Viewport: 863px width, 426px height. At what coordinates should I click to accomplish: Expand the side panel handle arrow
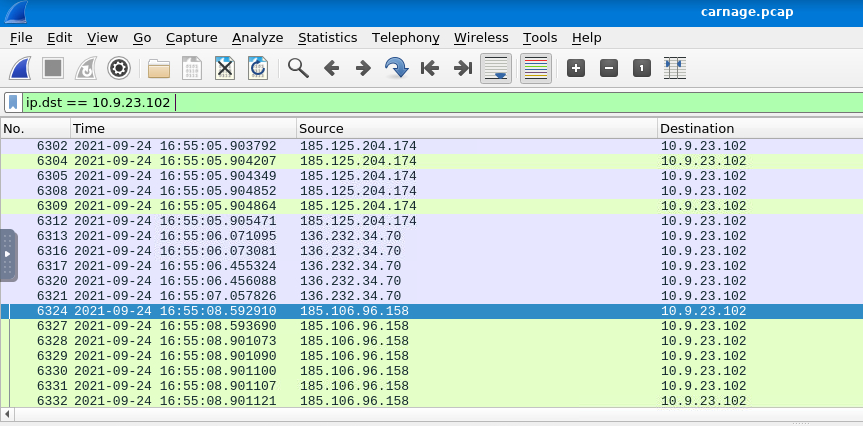(8, 255)
